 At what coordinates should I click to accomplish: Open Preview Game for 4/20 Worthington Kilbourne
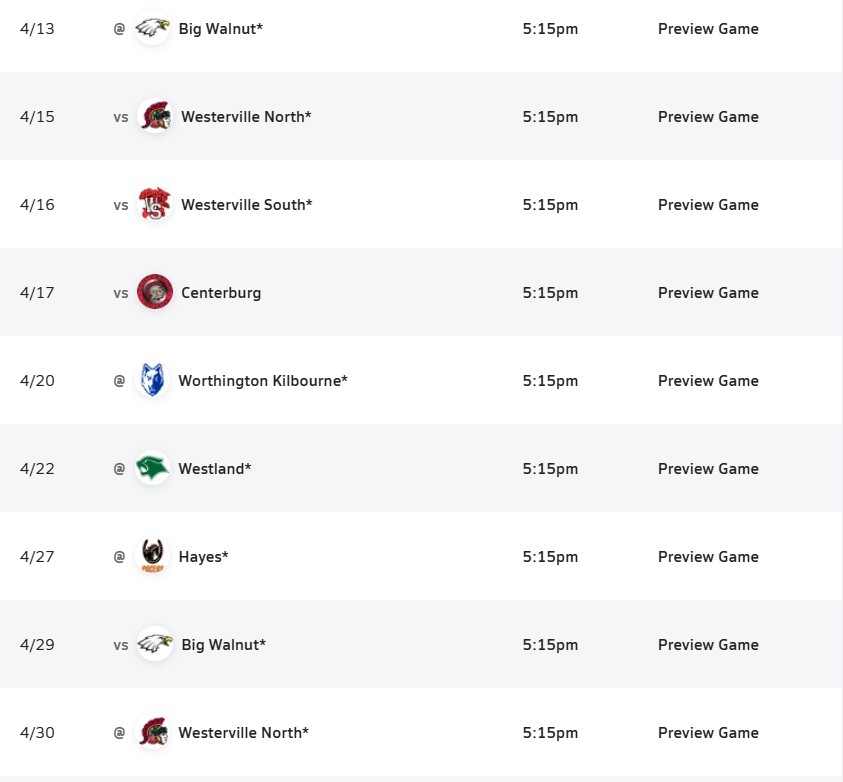point(708,381)
